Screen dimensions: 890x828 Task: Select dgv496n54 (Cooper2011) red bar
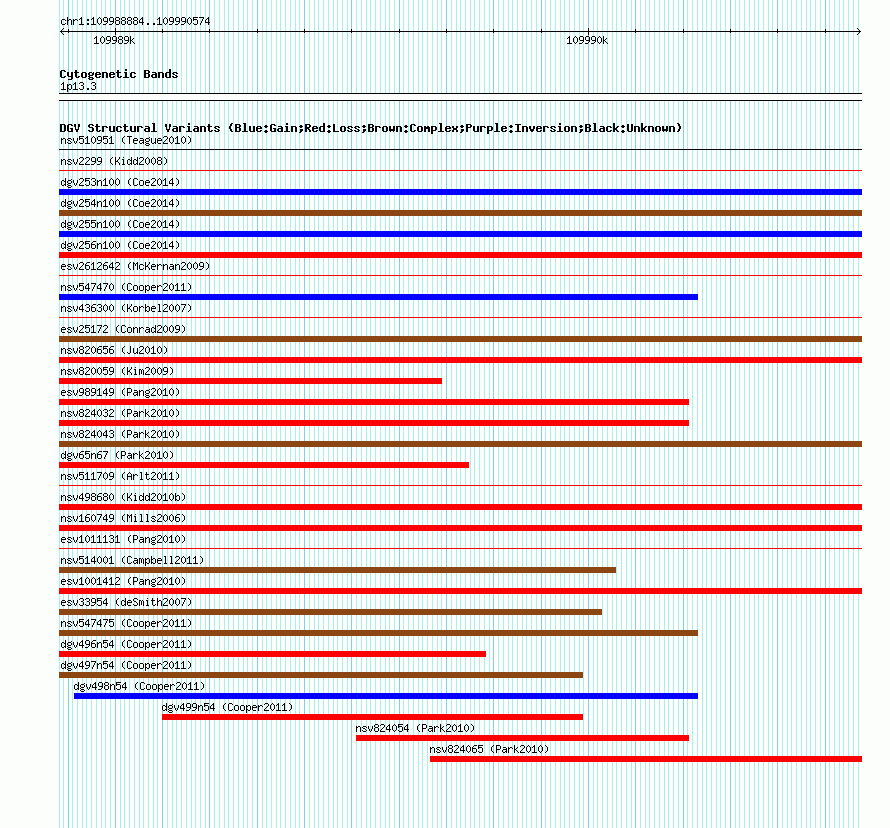tap(272, 654)
